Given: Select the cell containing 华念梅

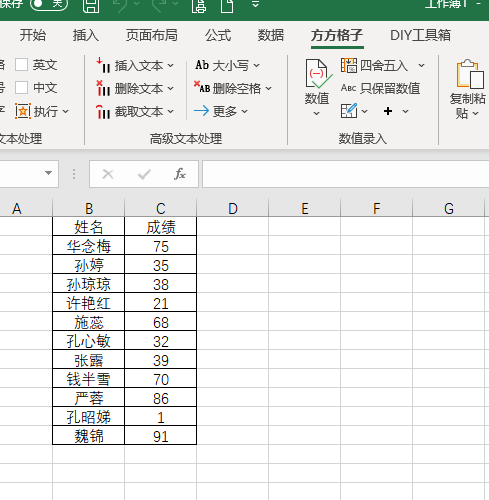Looking at the screenshot, I should click(x=89, y=246).
